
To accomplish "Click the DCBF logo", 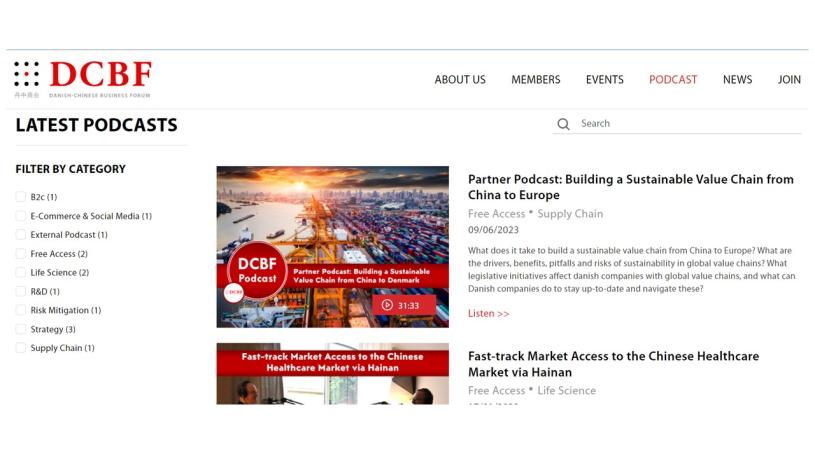I will pos(83,79).
